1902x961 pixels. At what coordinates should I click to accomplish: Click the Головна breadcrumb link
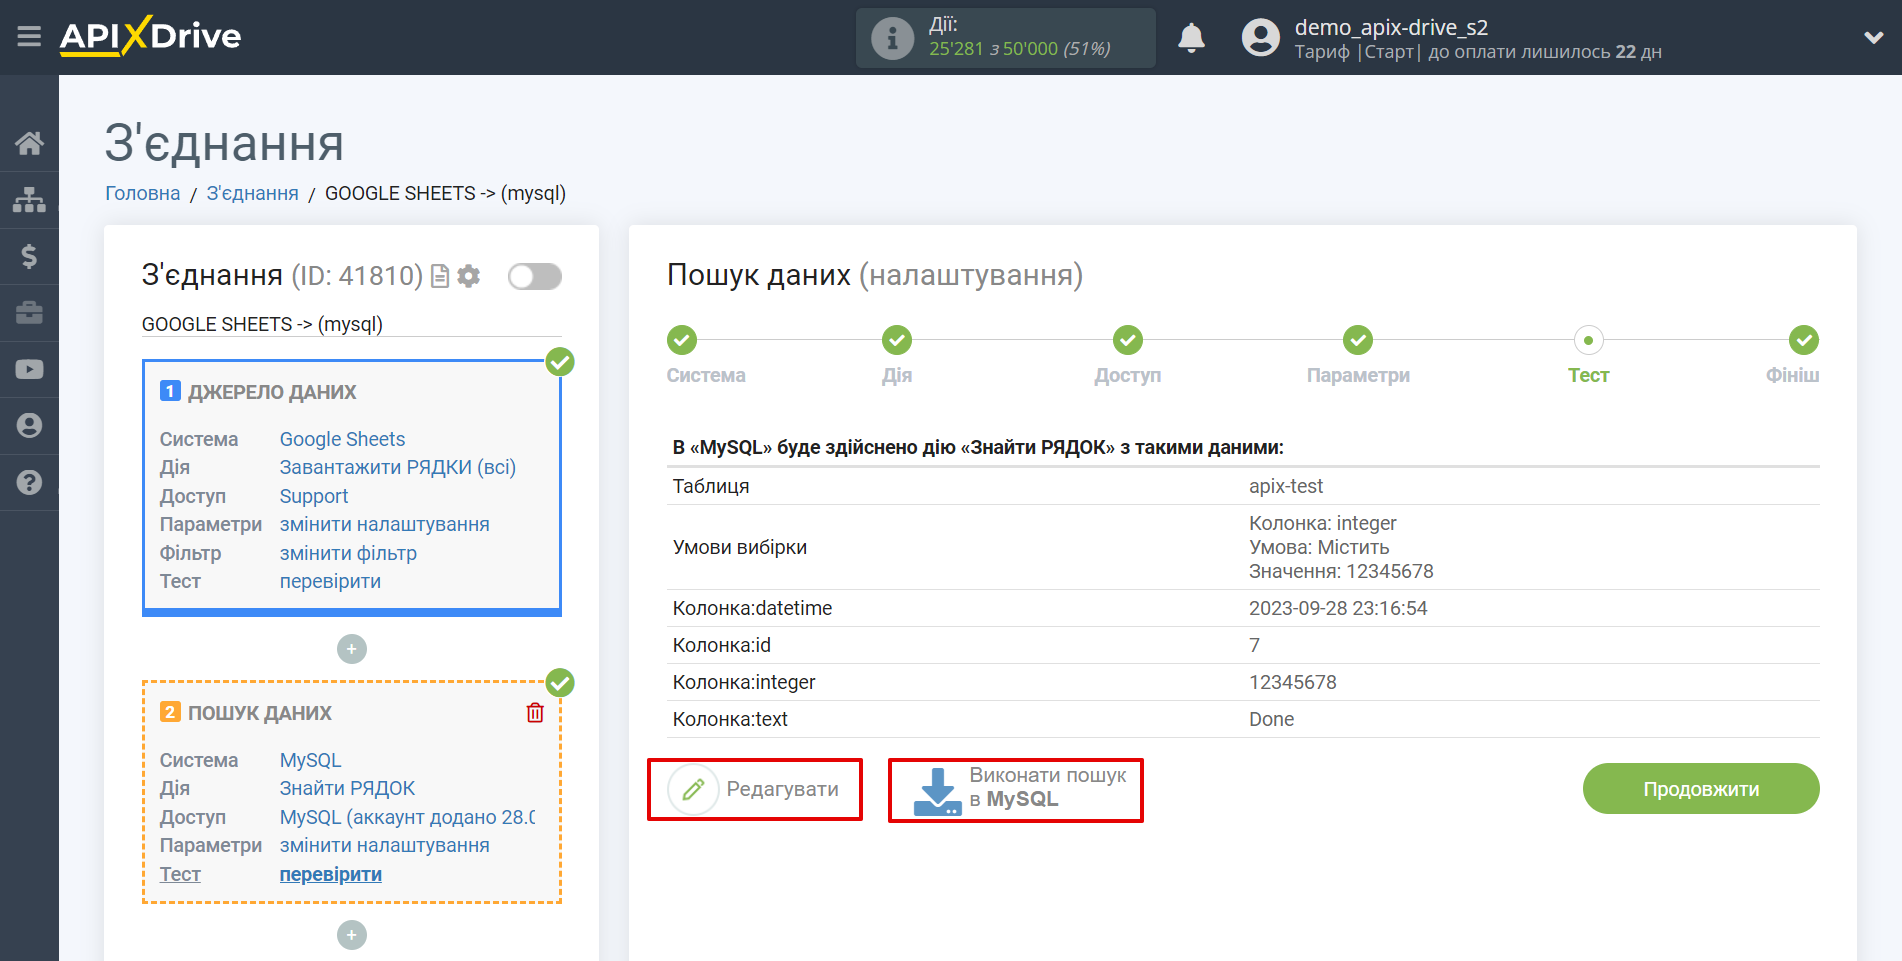143,193
